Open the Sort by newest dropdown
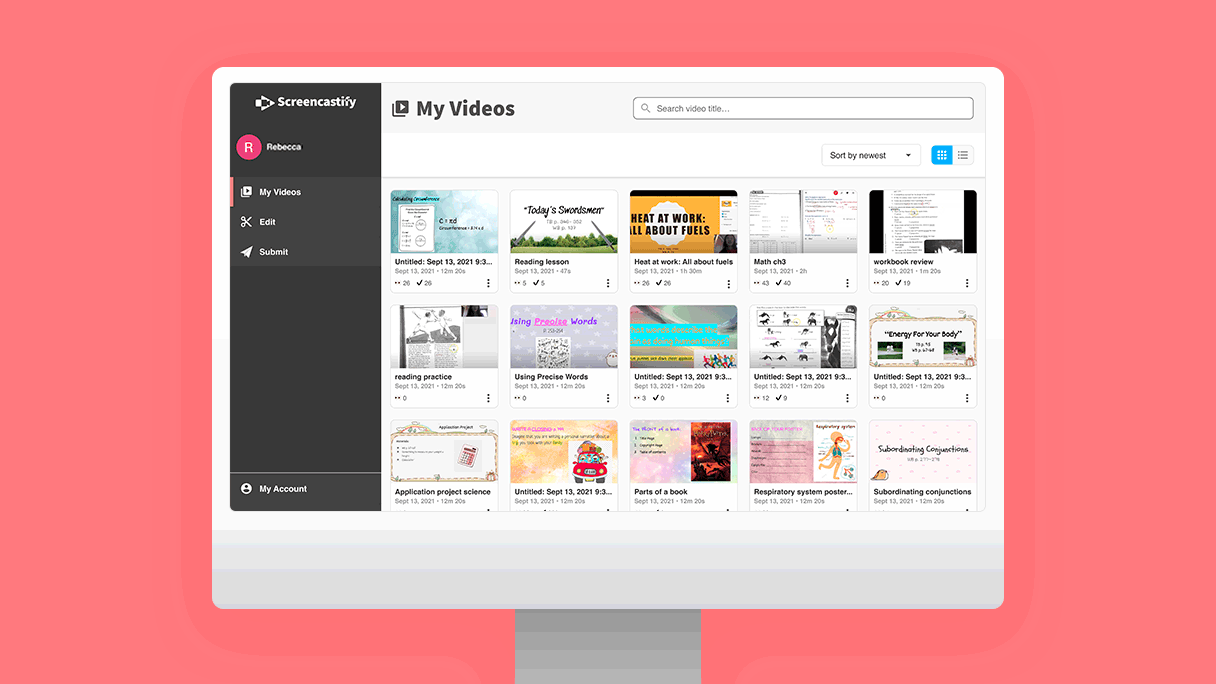The height and width of the screenshot is (684, 1216). pos(871,155)
